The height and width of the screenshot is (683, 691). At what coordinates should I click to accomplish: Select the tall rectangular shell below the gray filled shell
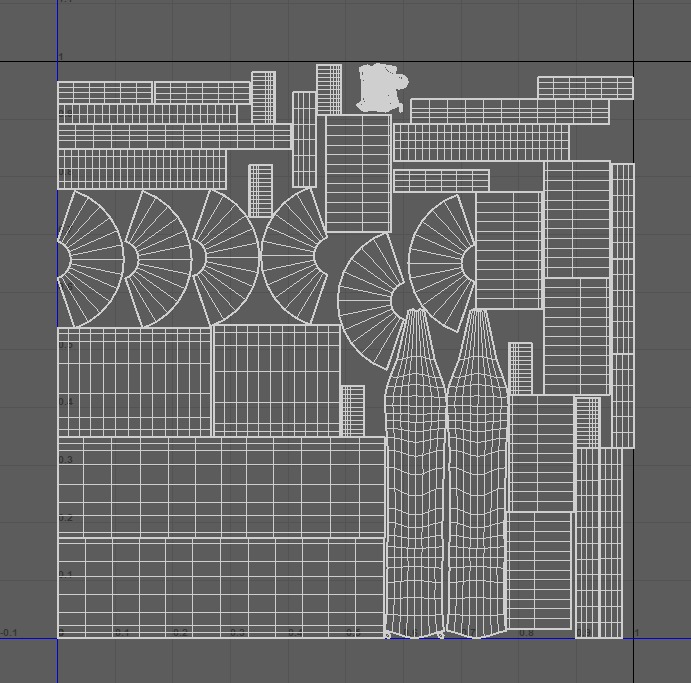[x=358, y=173]
